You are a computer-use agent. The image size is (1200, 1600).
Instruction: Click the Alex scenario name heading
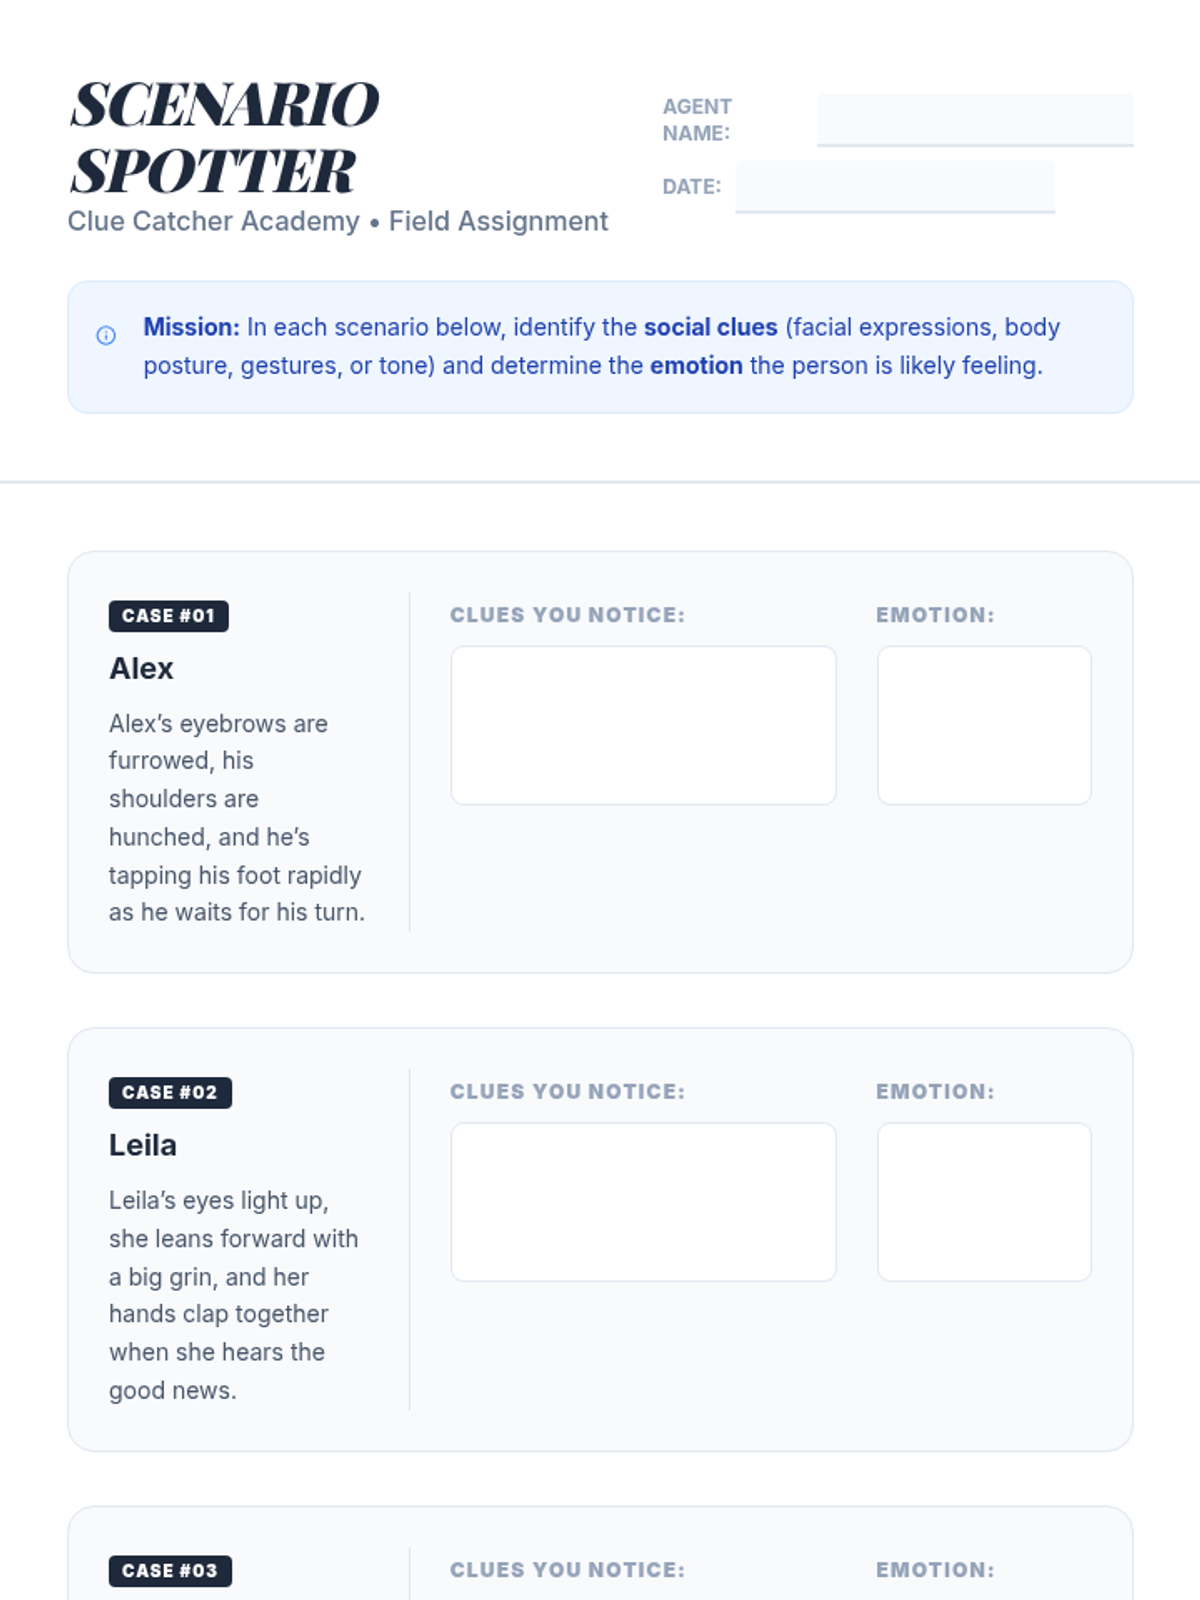(141, 668)
